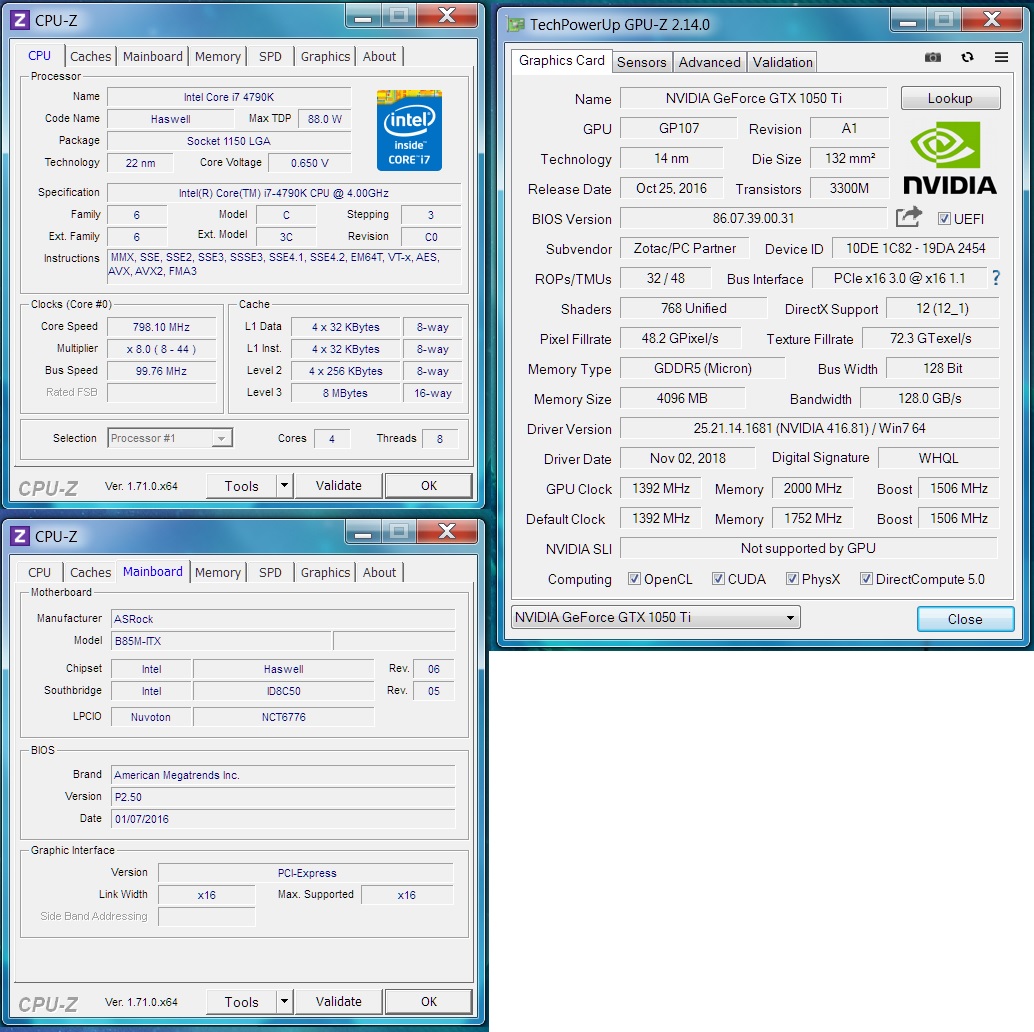
Task: Select SPD tab in top CPU-Z window
Action: click(270, 57)
